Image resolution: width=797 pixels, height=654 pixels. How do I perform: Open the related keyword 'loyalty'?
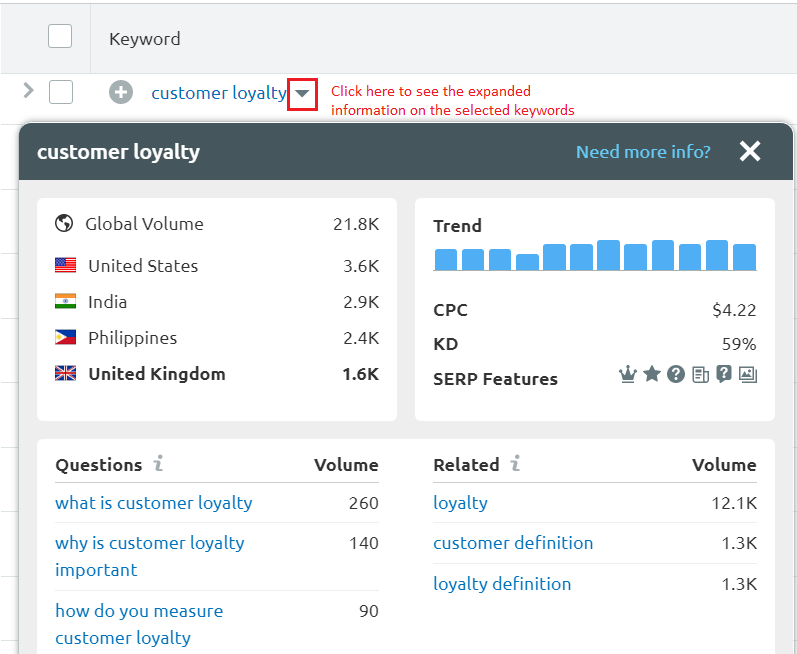(x=460, y=503)
